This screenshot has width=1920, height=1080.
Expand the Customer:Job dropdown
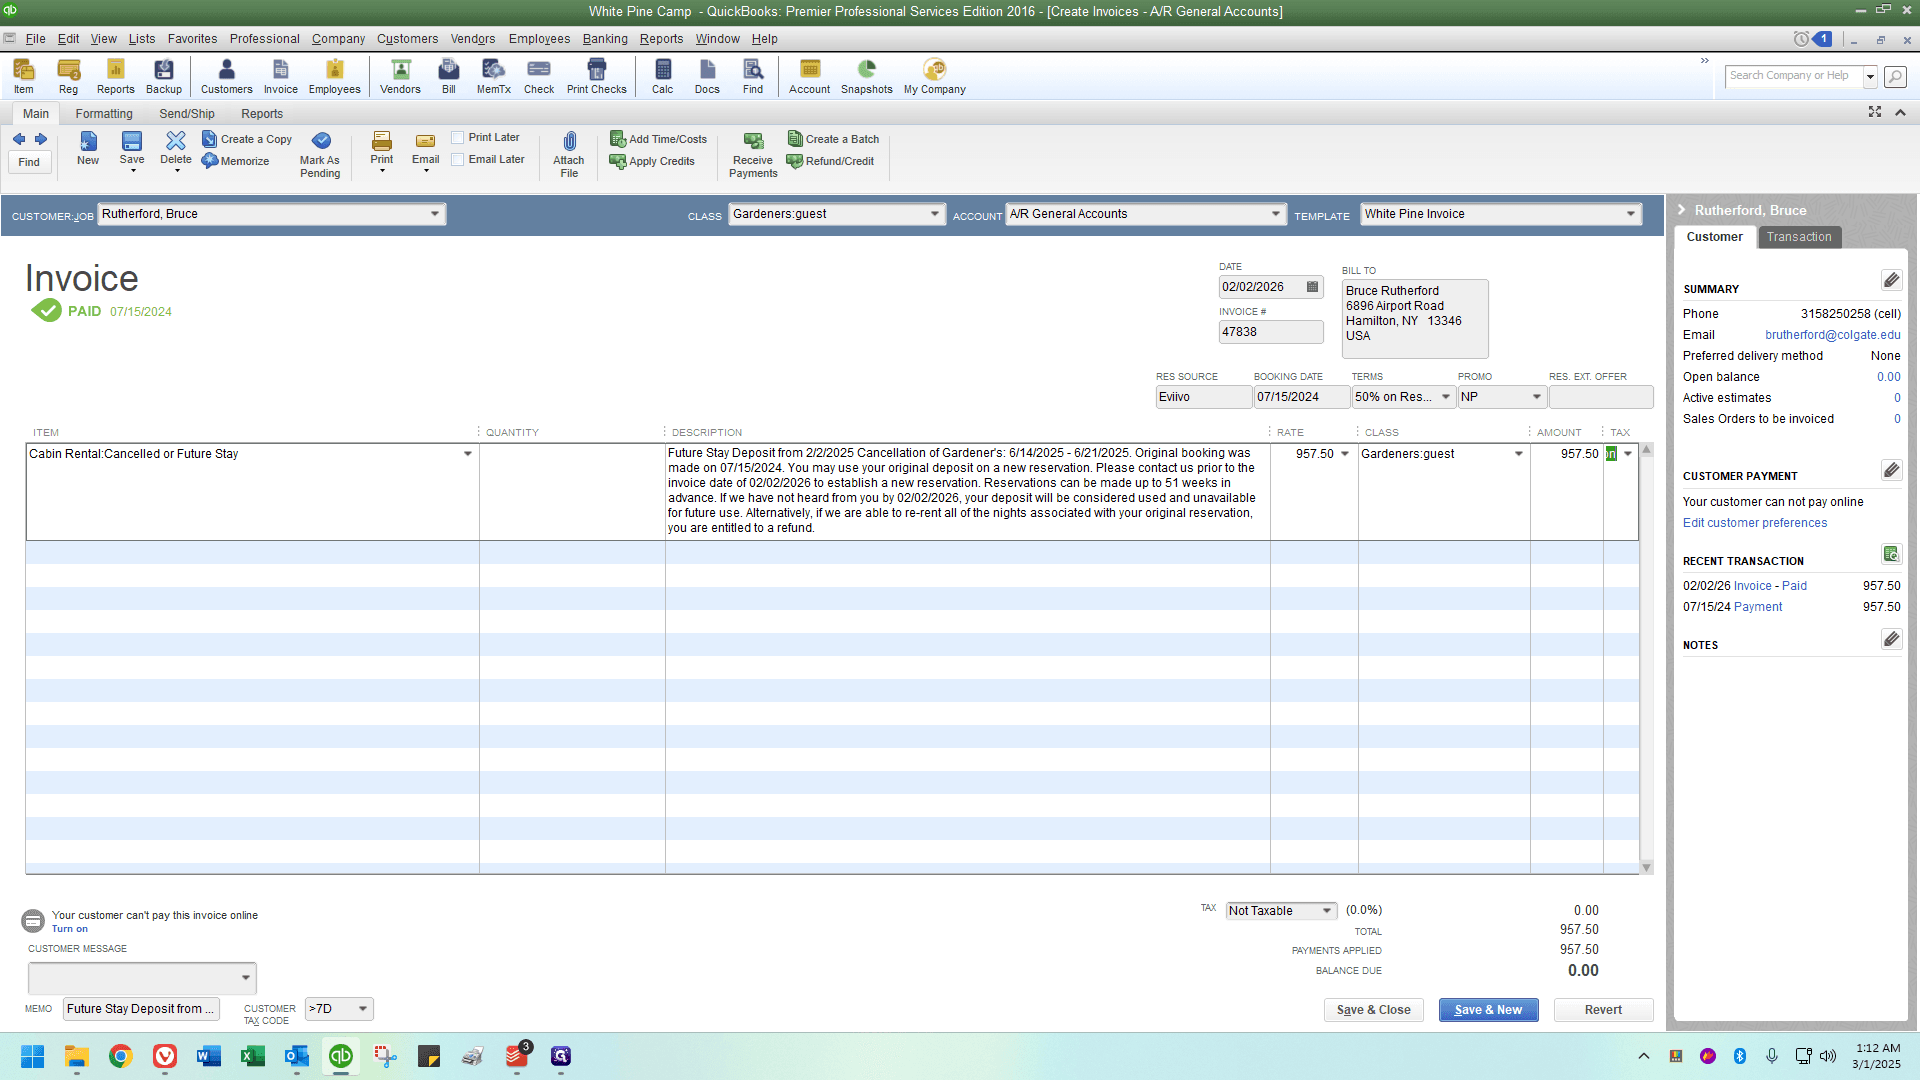435,214
